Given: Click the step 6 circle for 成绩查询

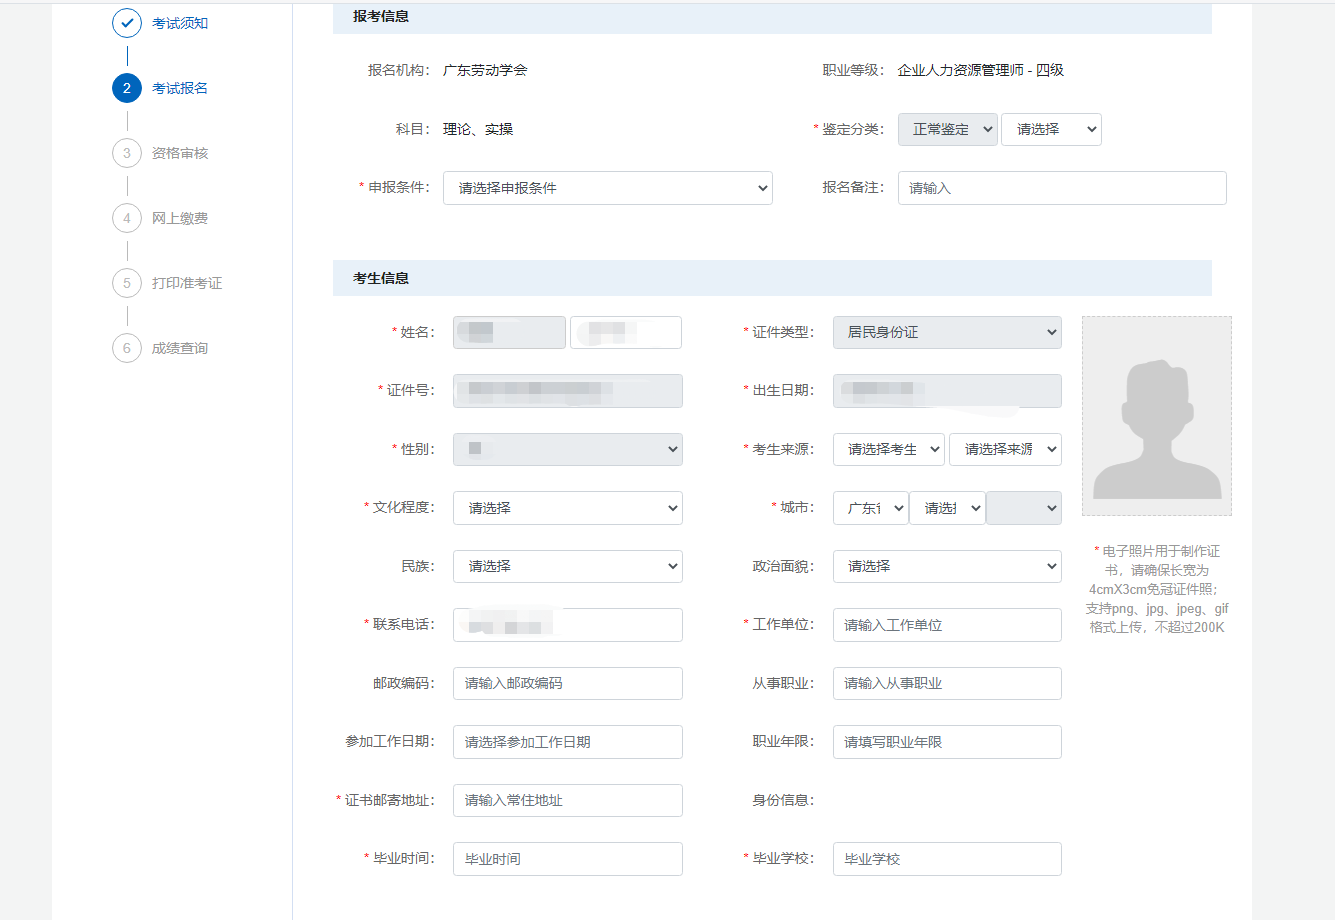Looking at the screenshot, I should tap(127, 348).
